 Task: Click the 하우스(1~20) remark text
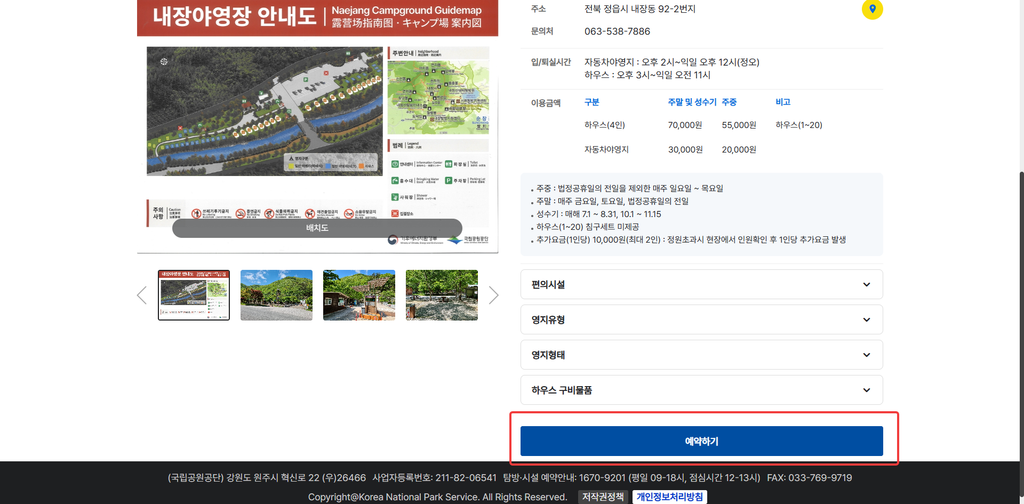tap(799, 125)
